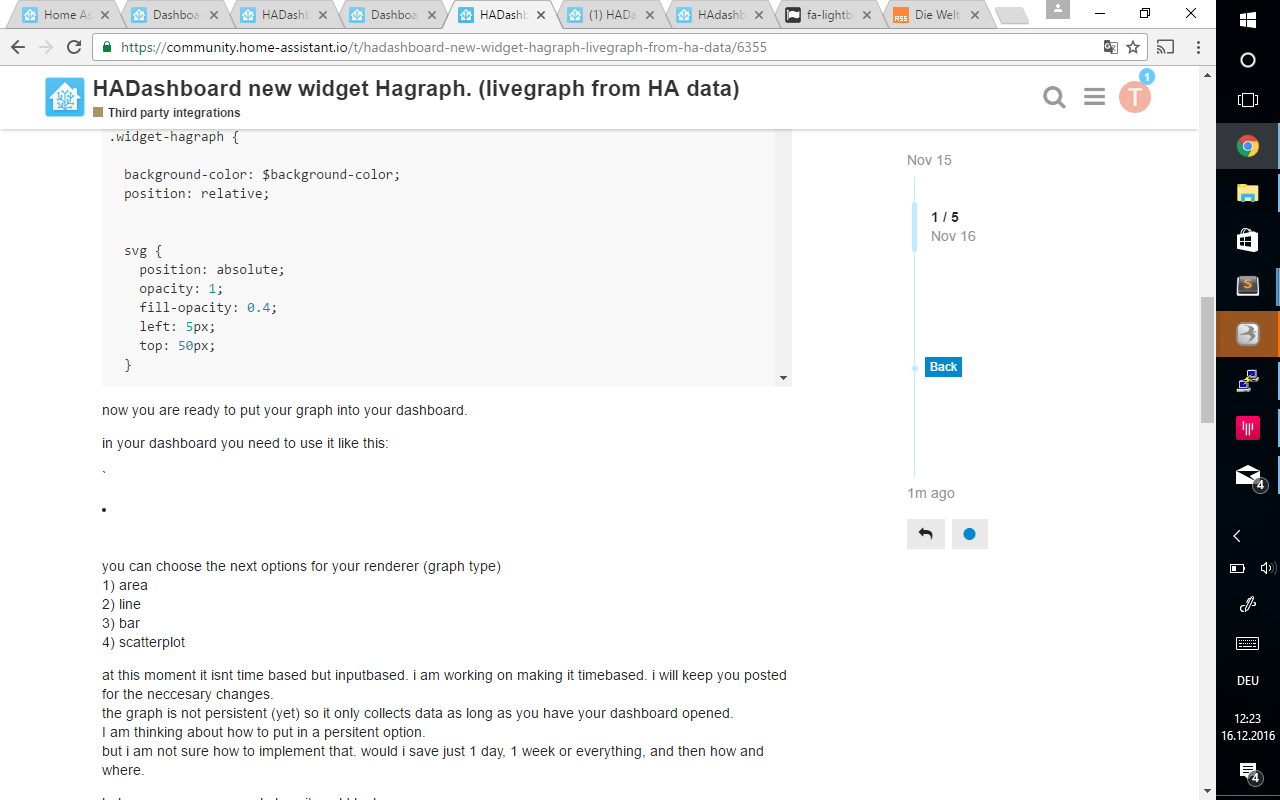Launch Mail from the taskbar
This screenshot has width=1280, height=800.
(x=1246, y=475)
